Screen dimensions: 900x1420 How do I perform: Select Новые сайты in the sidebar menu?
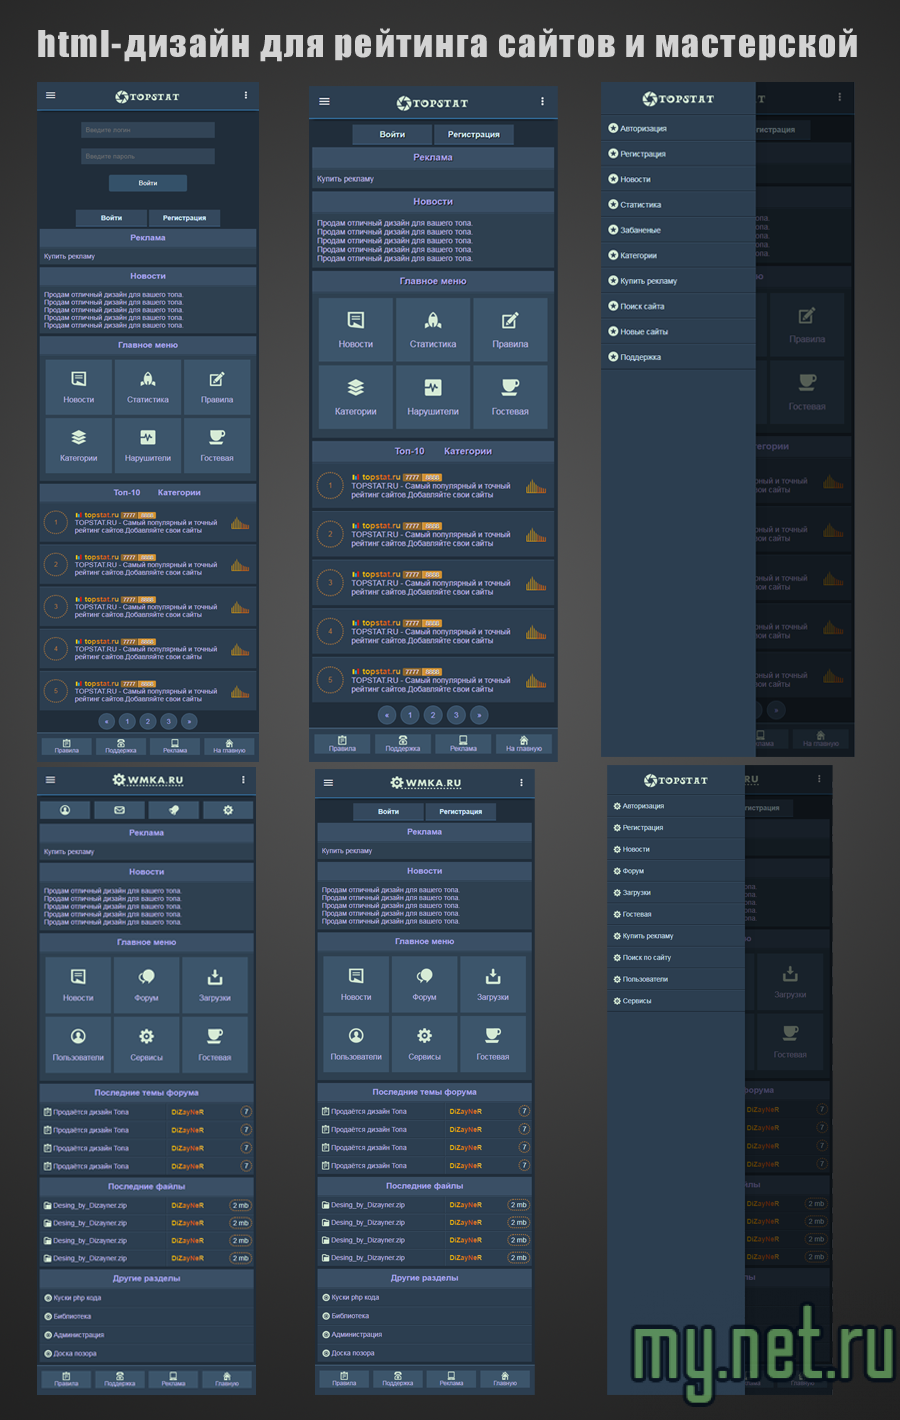coord(644,332)
